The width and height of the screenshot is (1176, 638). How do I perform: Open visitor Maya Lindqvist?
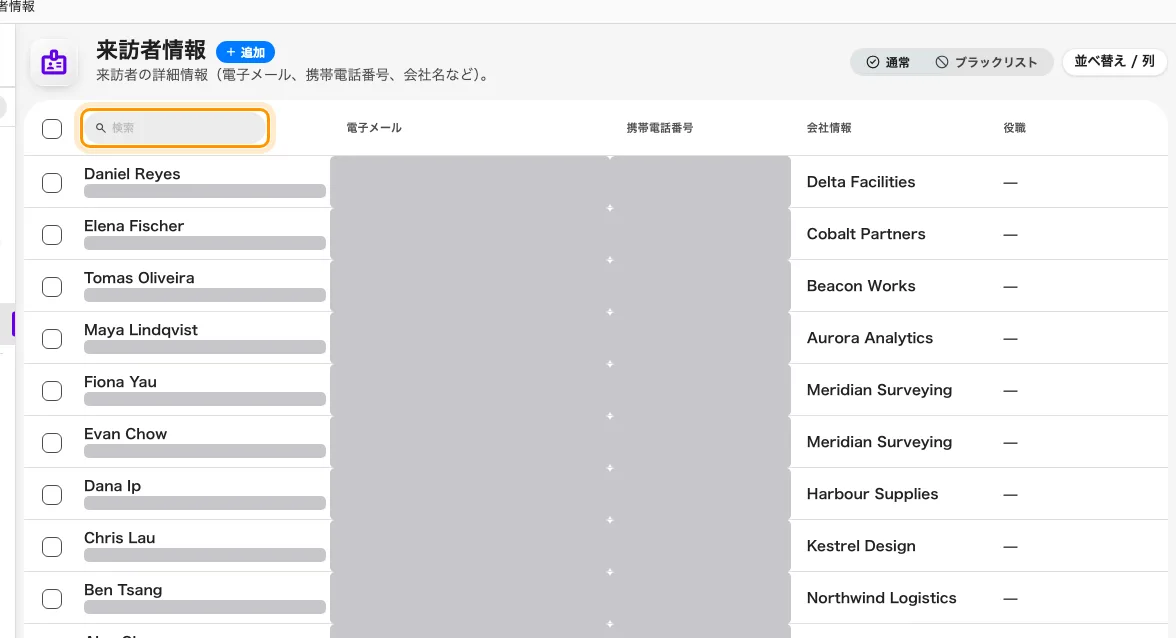tap(140, 330)
